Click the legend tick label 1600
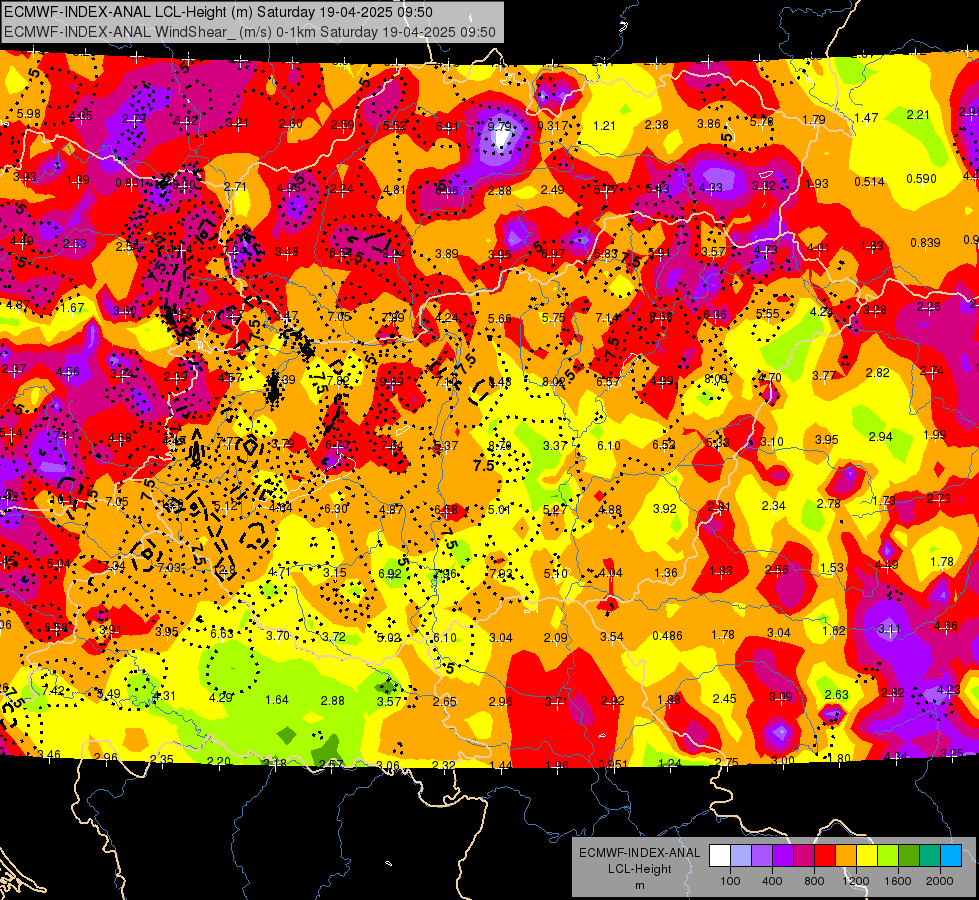 (x=898, y=881)
